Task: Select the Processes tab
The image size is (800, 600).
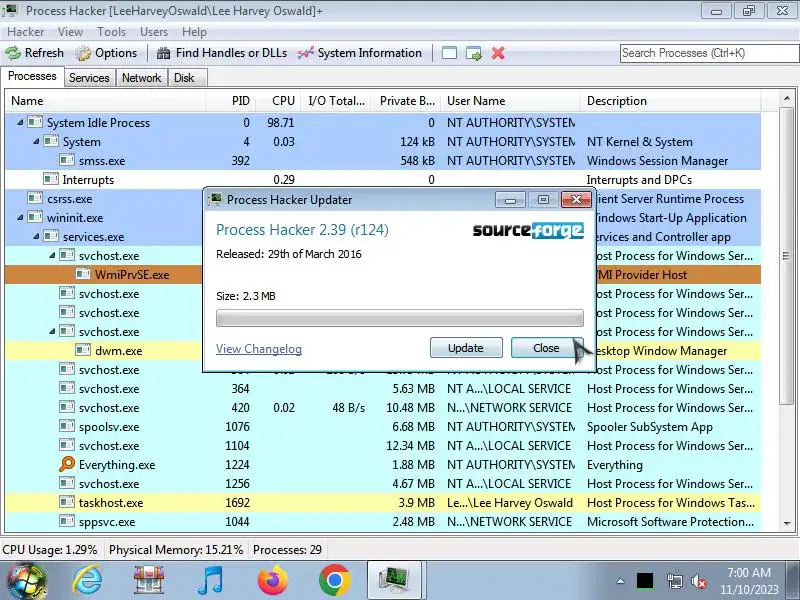Action: point(32,76)
